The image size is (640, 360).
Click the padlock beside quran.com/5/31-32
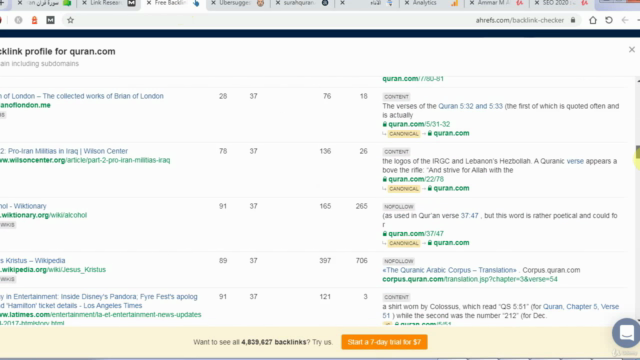pyautogui.click(x=384, y=124)
